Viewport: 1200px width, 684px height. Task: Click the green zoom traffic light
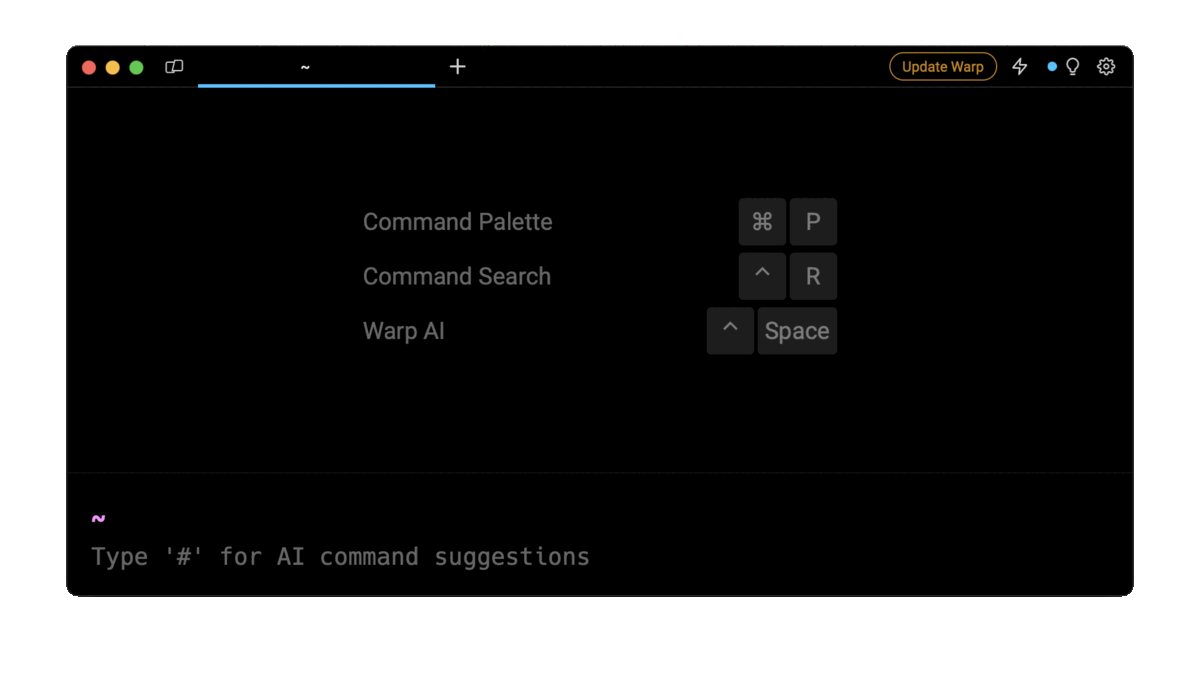pos(137,66)
